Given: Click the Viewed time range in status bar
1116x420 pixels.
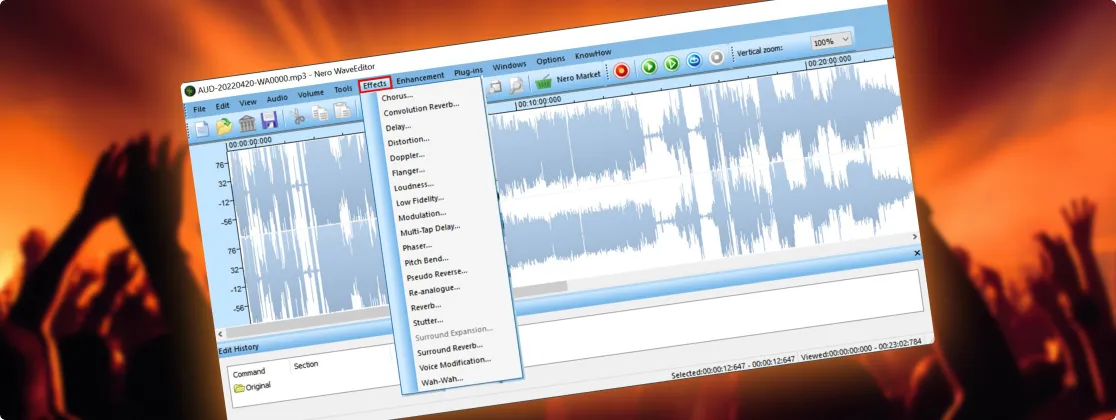Looking at the screenshot, I should (861, 347).
